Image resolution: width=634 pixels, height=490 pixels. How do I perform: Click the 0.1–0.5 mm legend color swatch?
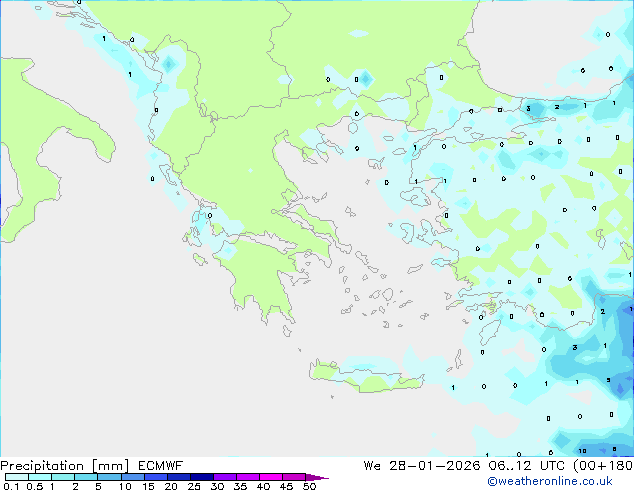point(17,477)
